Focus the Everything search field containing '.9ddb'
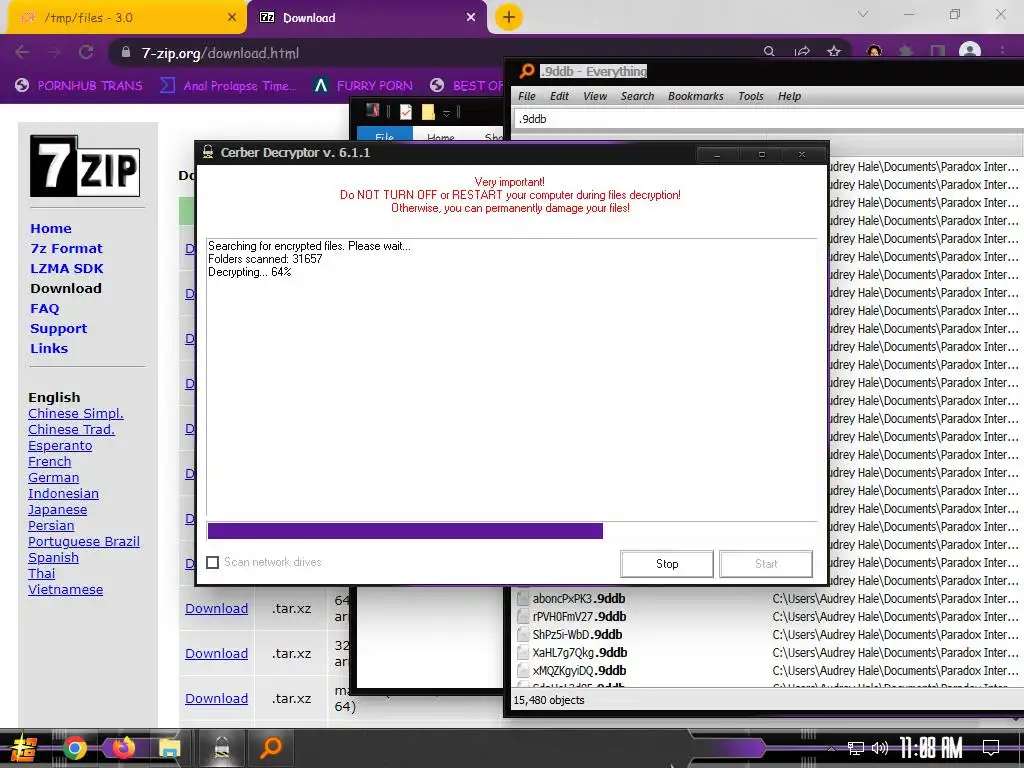Screen dimensions: 1024x768 [x=767, y=119]
